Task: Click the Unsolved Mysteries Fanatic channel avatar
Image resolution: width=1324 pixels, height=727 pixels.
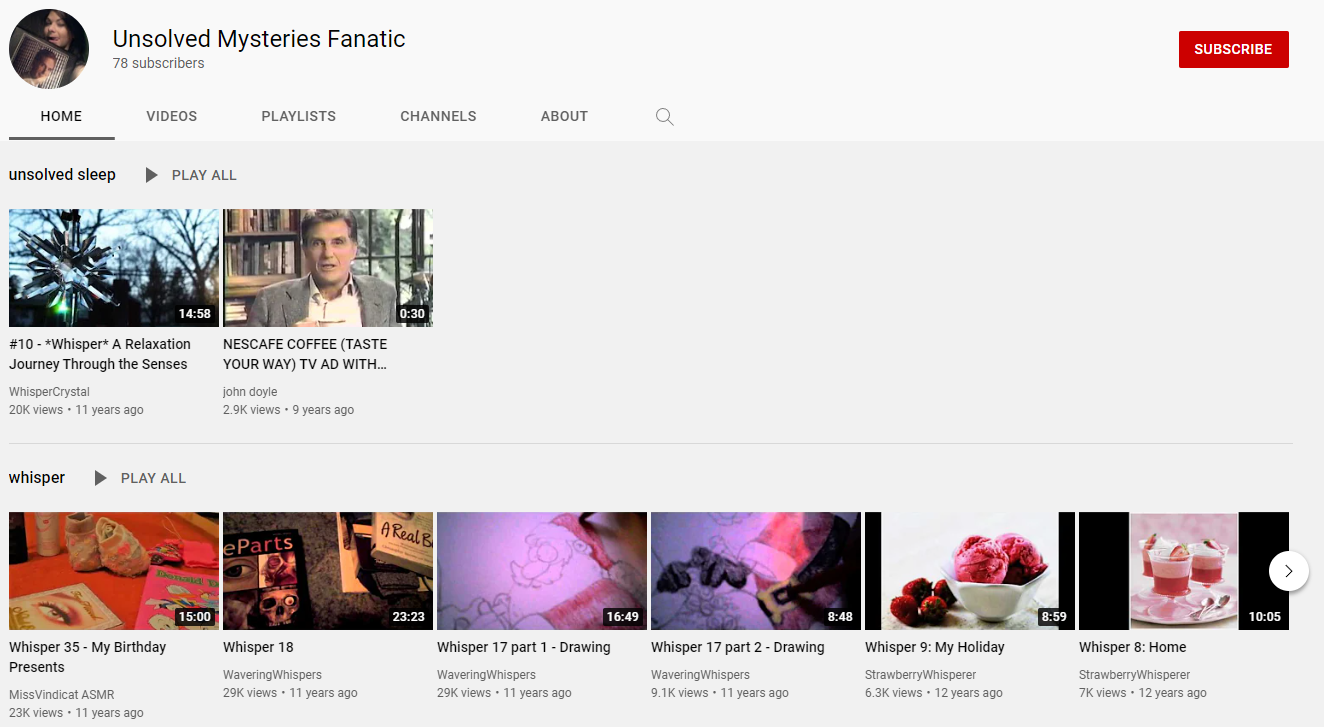Action: point(49,49)
